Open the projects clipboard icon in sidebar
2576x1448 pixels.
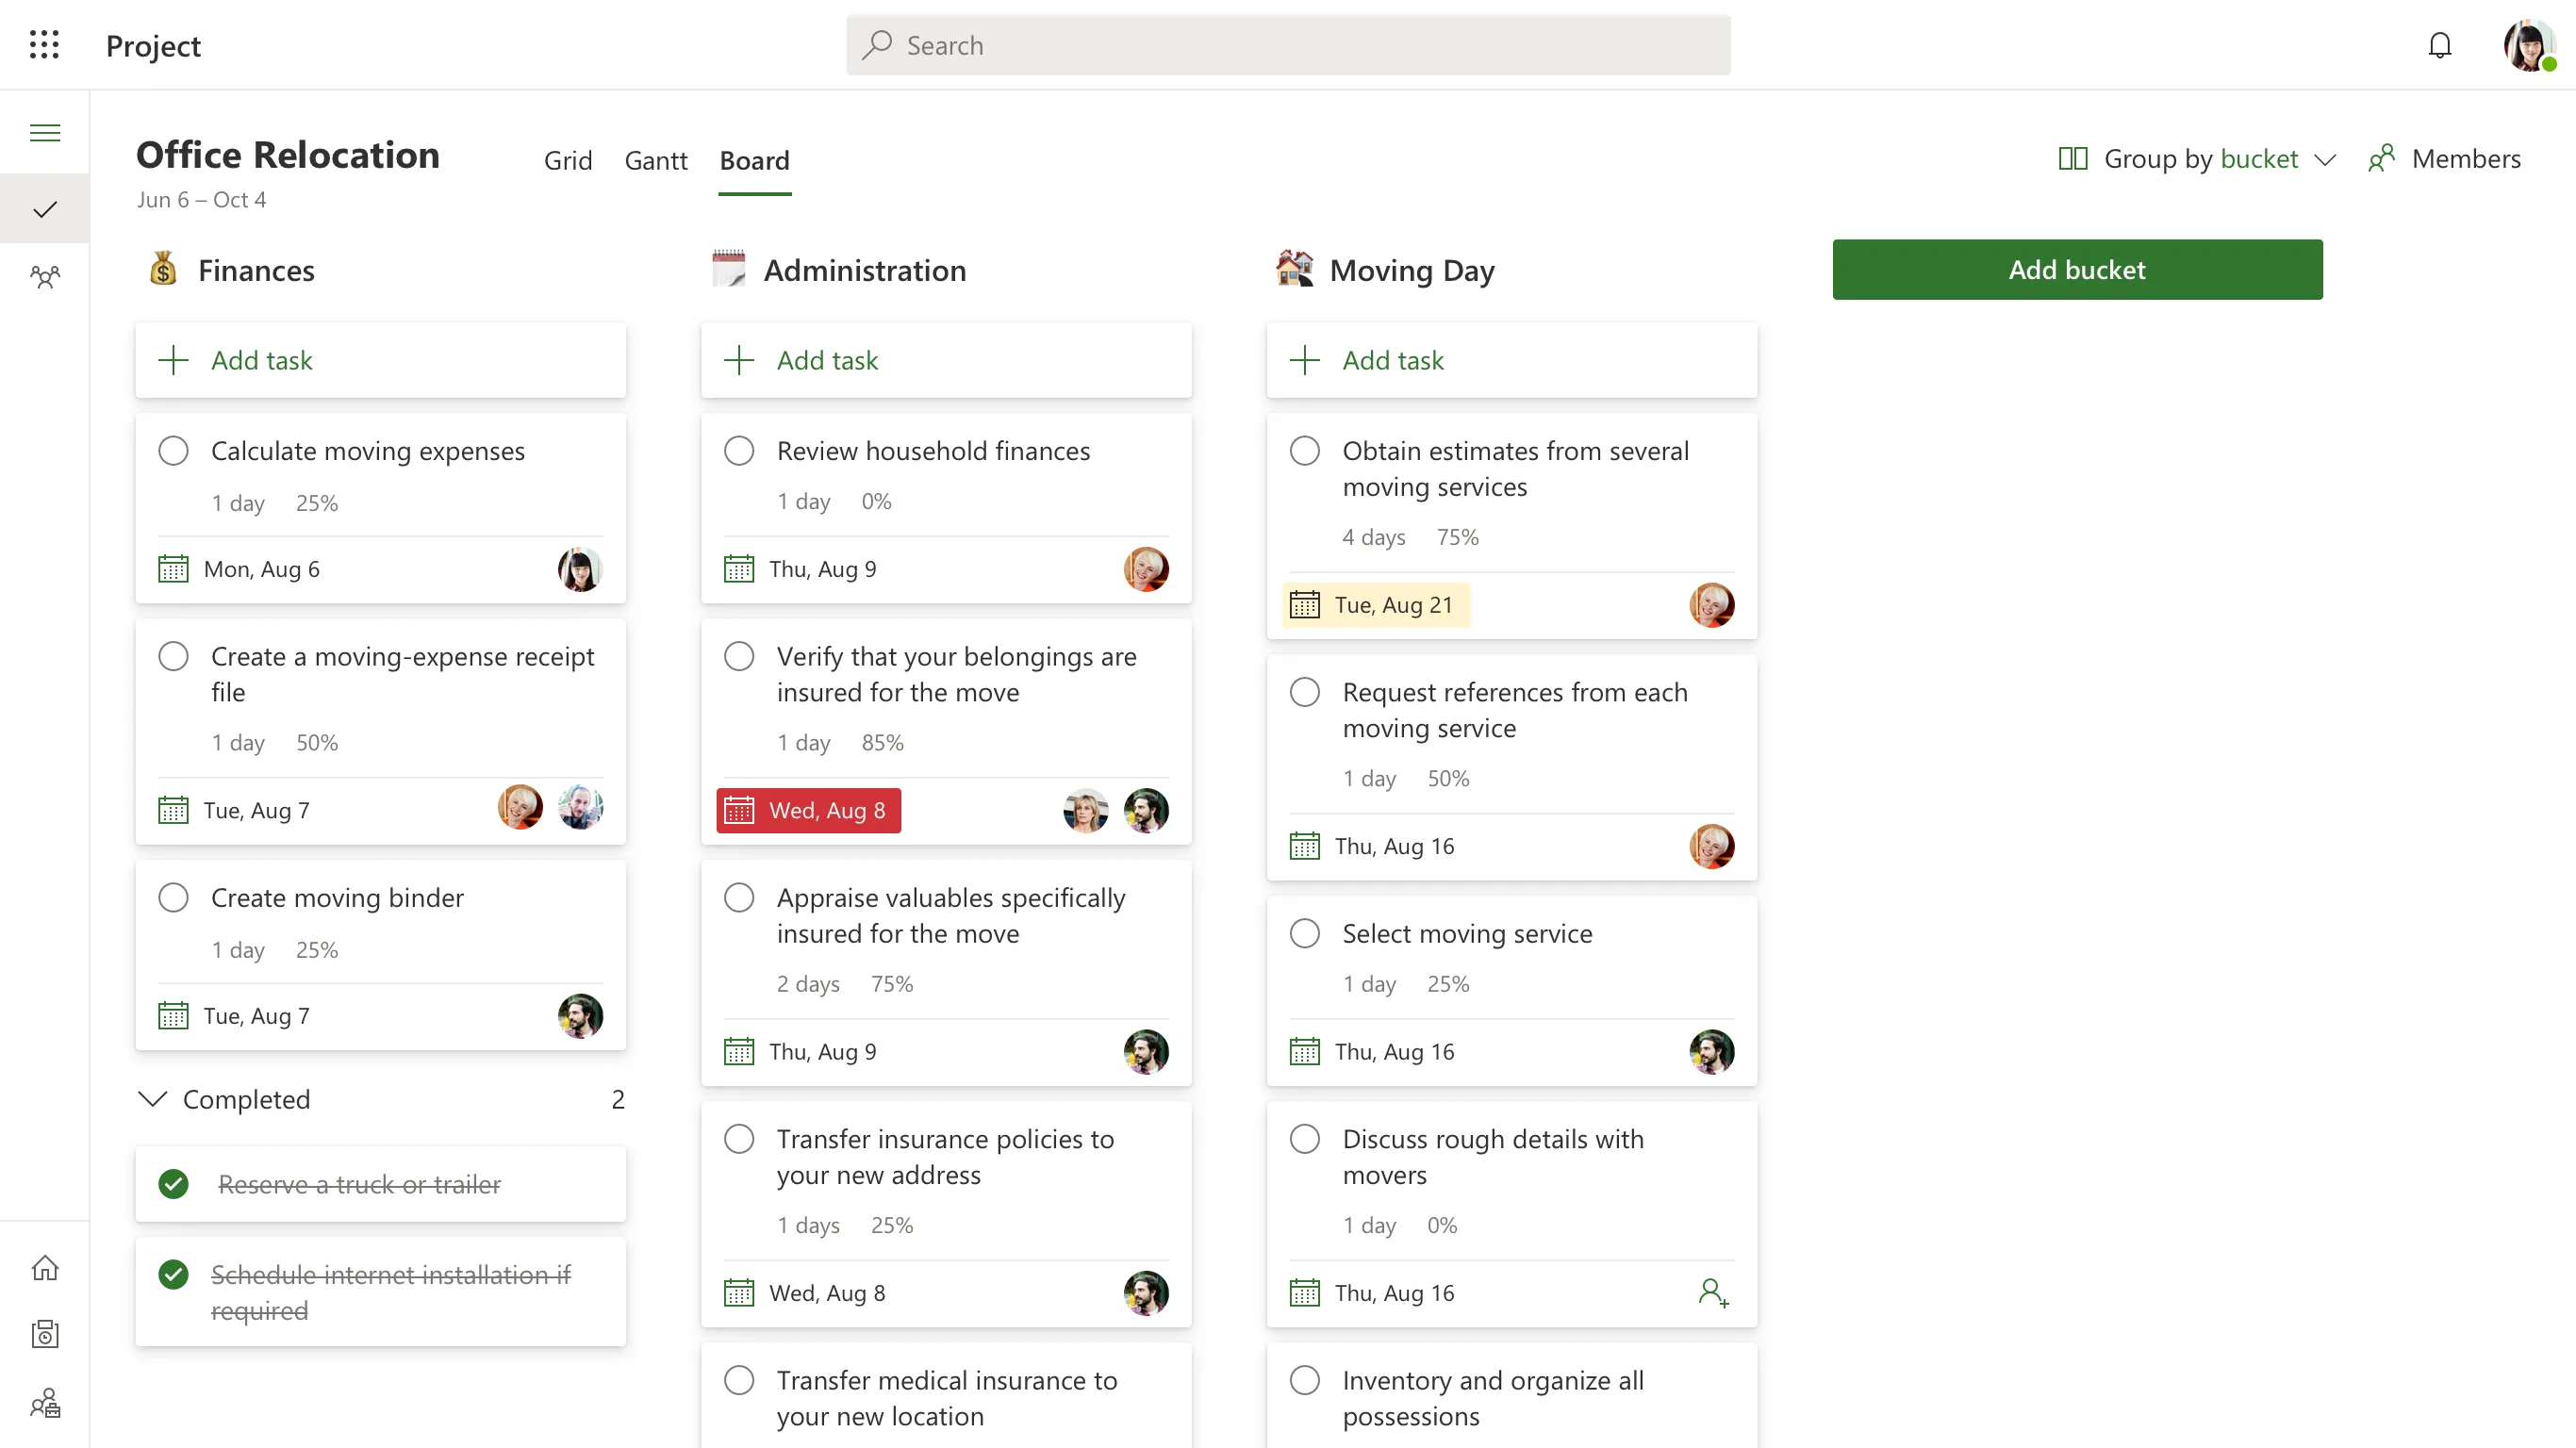click(x=45, y=1334)
